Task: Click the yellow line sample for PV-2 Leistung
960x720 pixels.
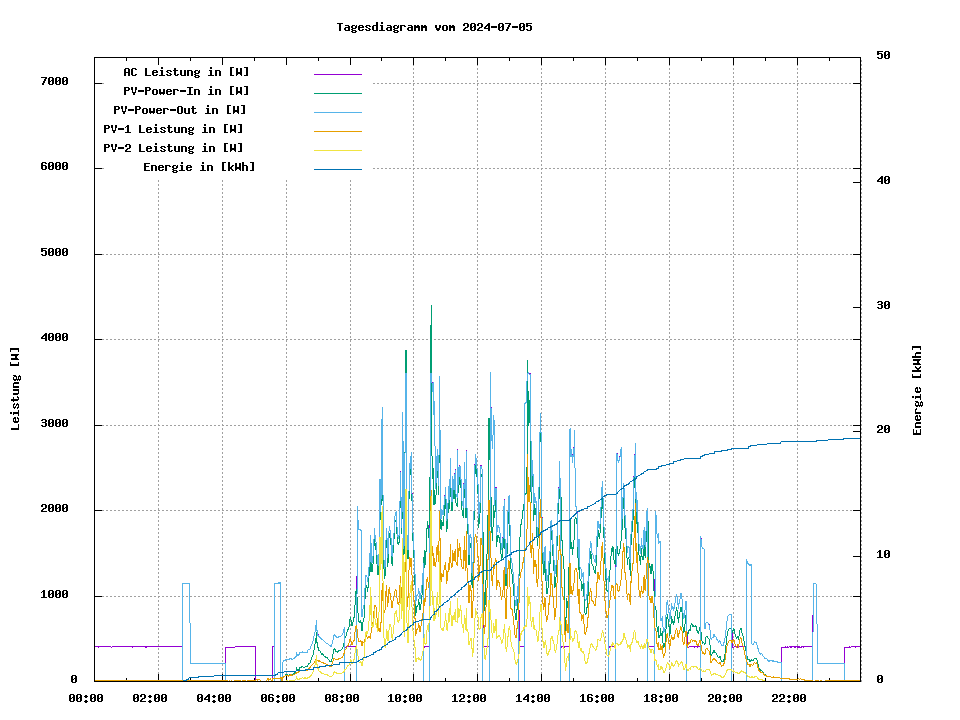Action: tap(337, 150)
